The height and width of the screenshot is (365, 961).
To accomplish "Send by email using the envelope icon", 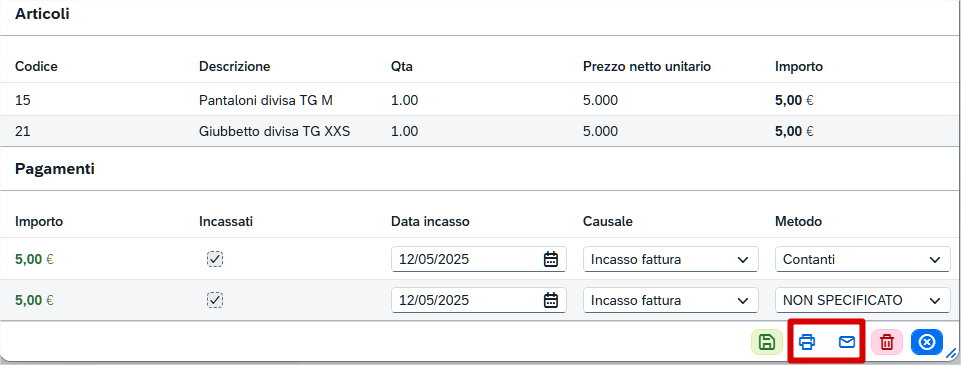I will (847, 342).
